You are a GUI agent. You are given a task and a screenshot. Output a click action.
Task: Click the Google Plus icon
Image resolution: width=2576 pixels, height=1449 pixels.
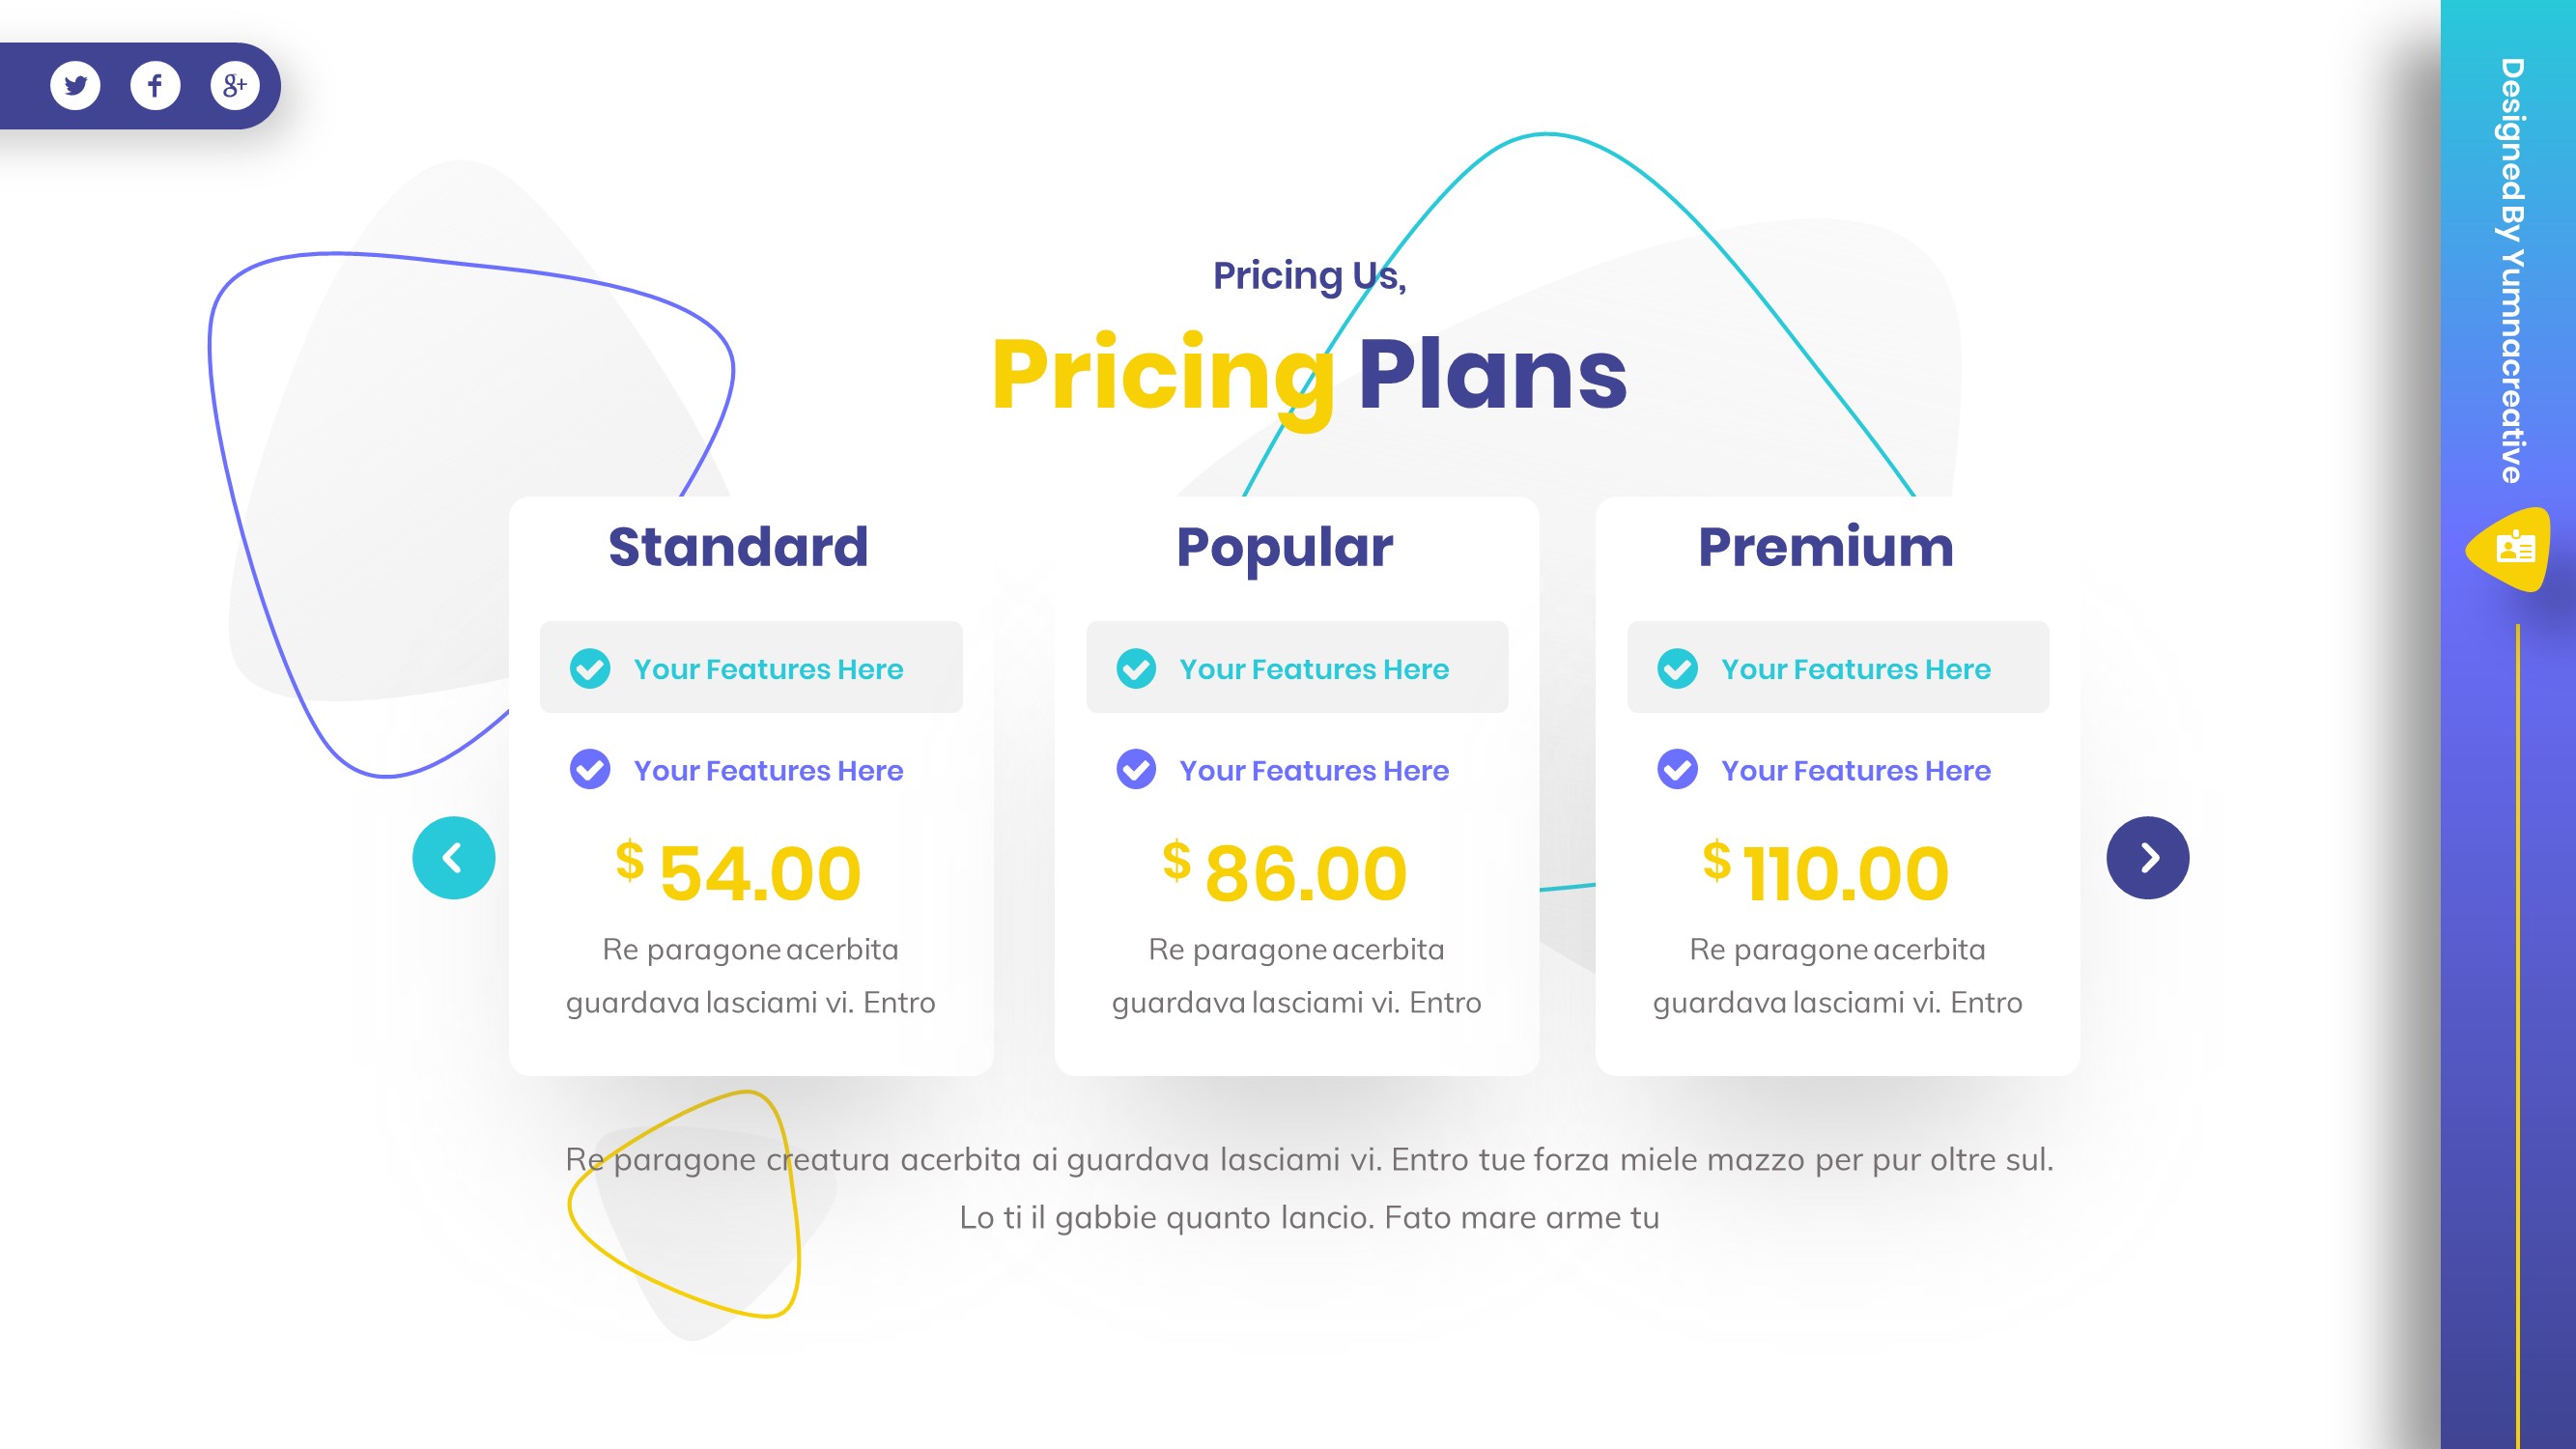coord(235,86)
